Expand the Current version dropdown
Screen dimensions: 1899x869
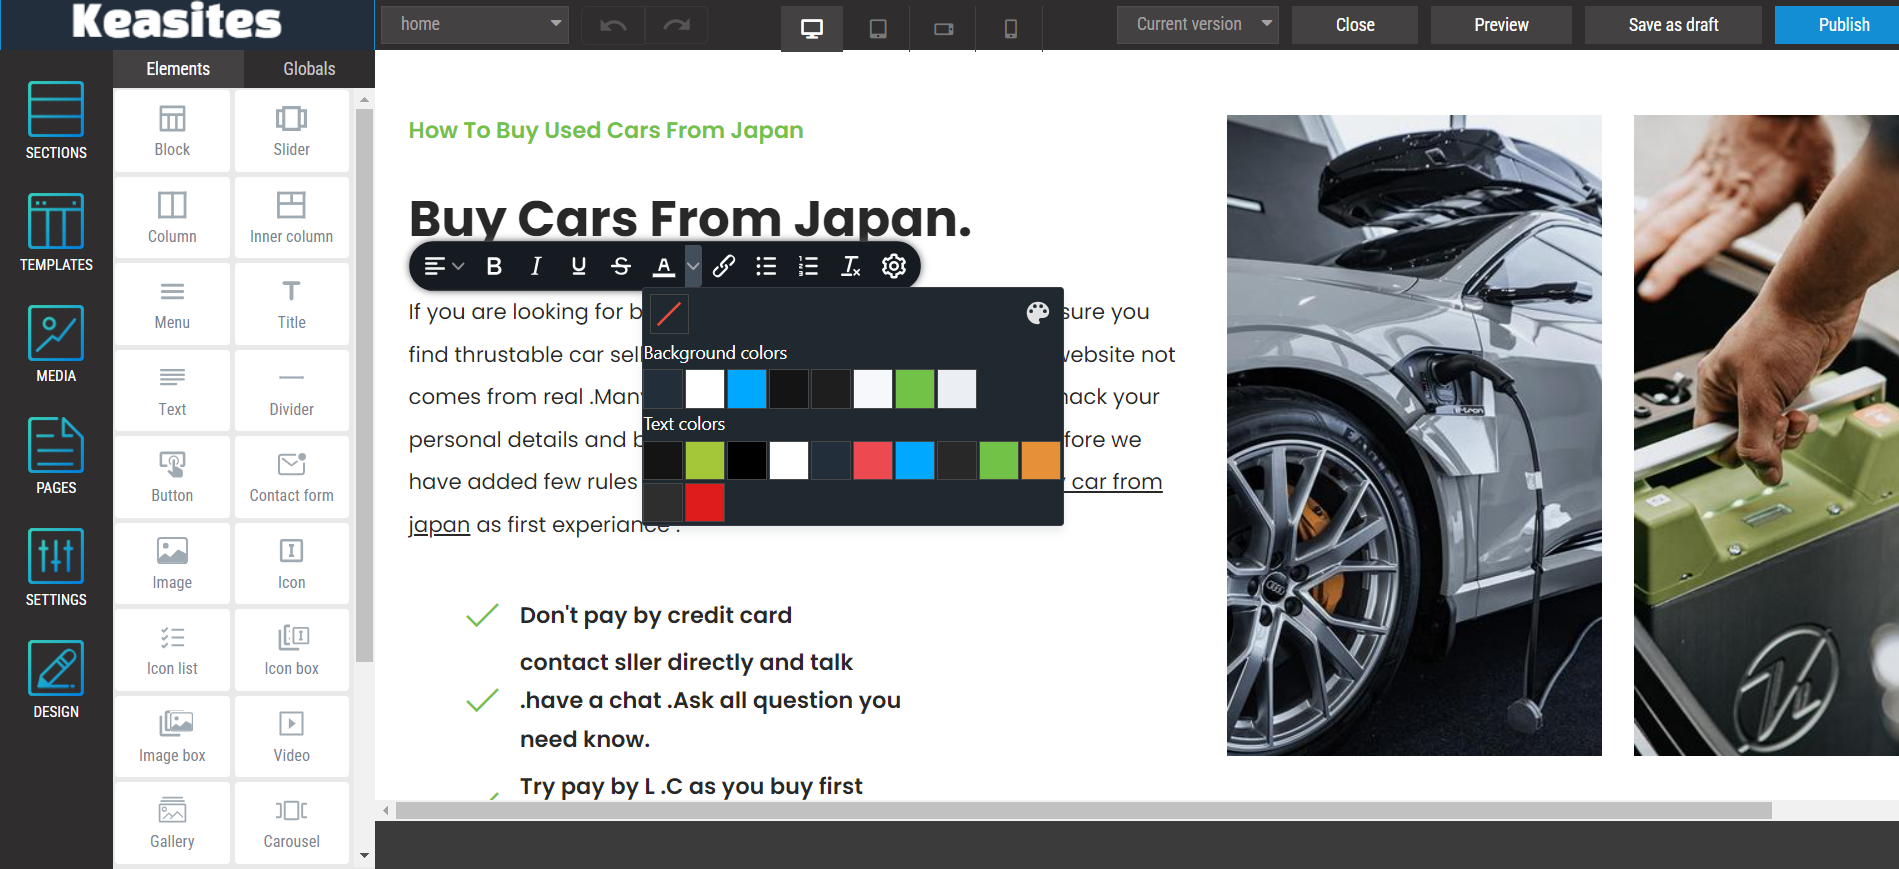pos(1198,24)
